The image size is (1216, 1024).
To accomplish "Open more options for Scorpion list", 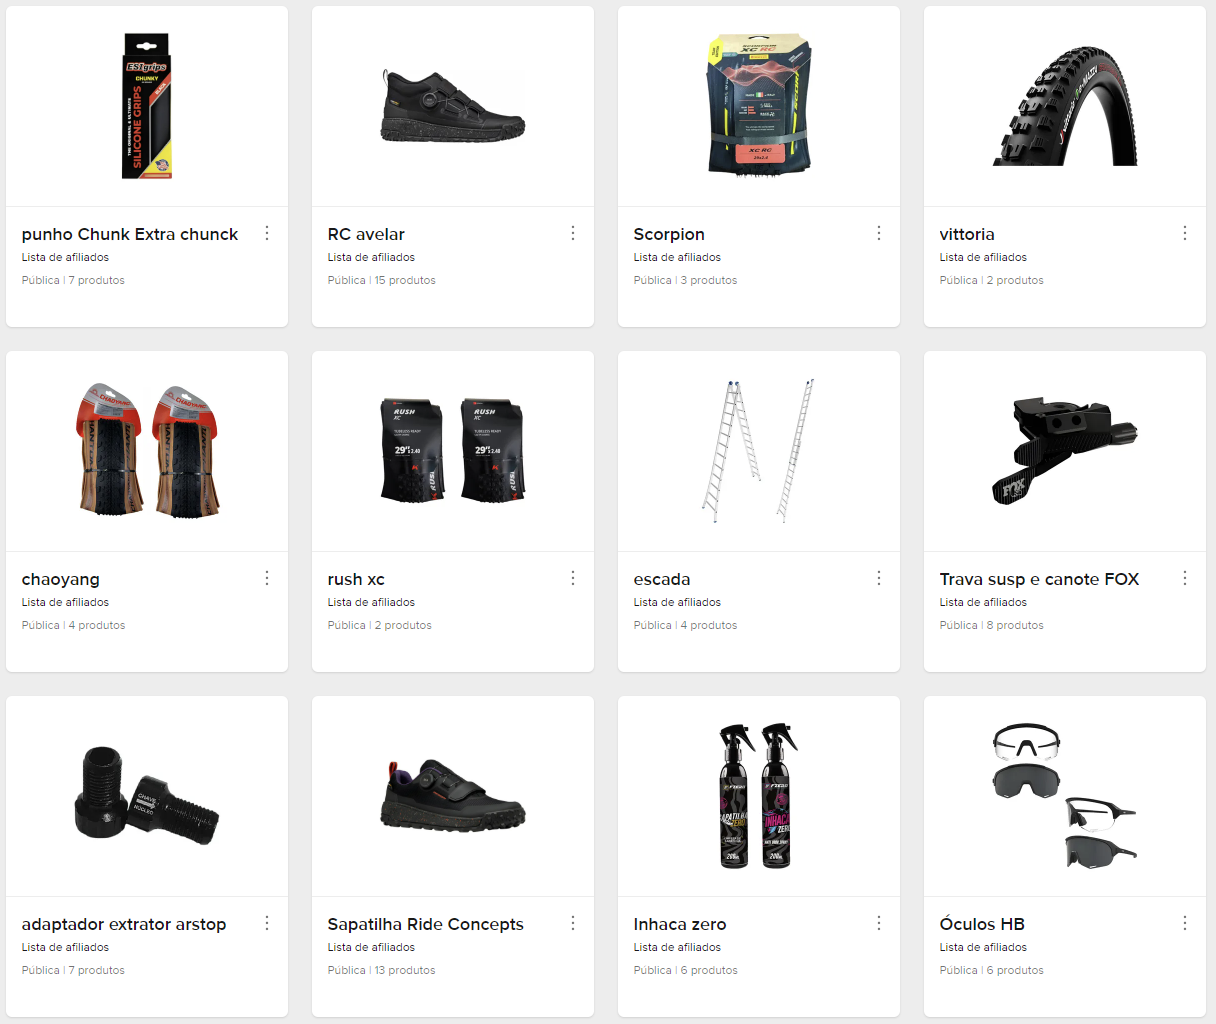I will pos(879,233).
